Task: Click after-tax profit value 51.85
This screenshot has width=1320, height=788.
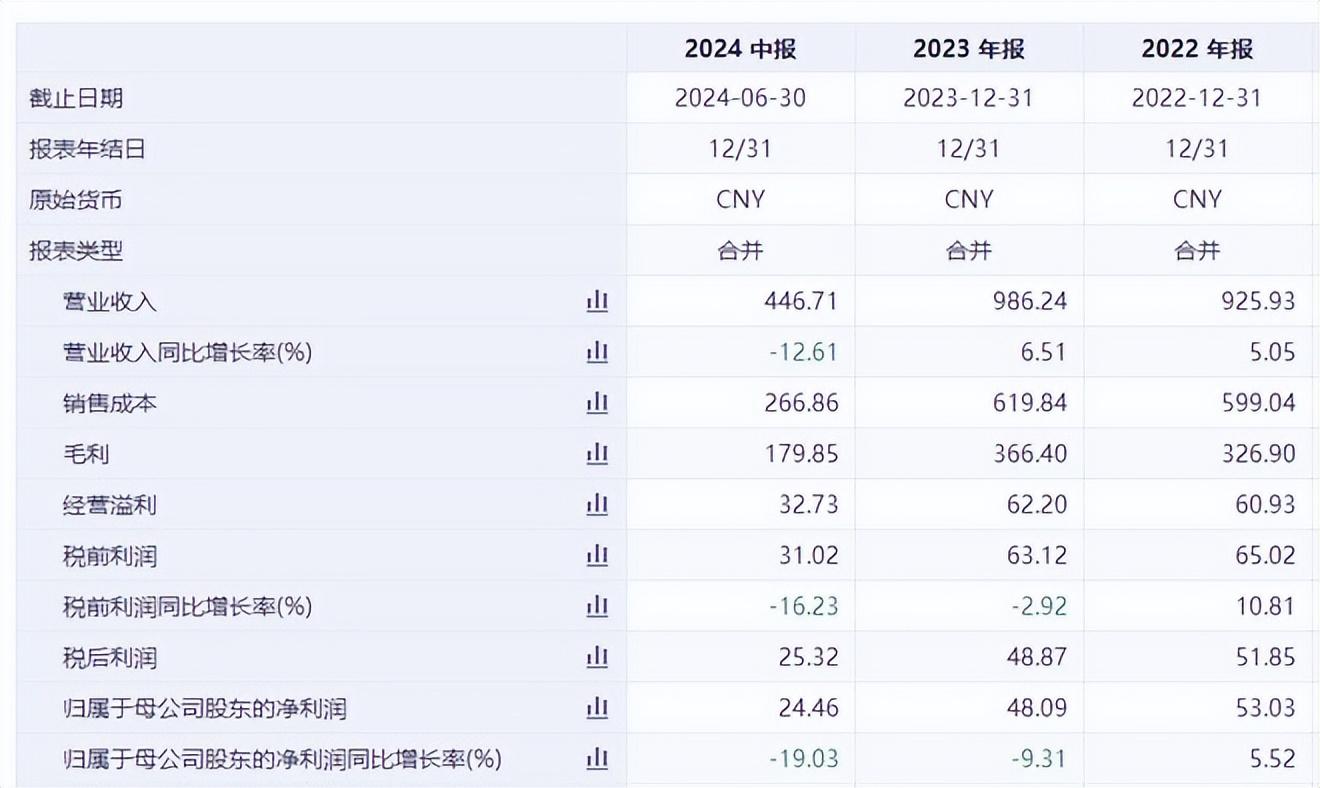Action: (1265, 658)
